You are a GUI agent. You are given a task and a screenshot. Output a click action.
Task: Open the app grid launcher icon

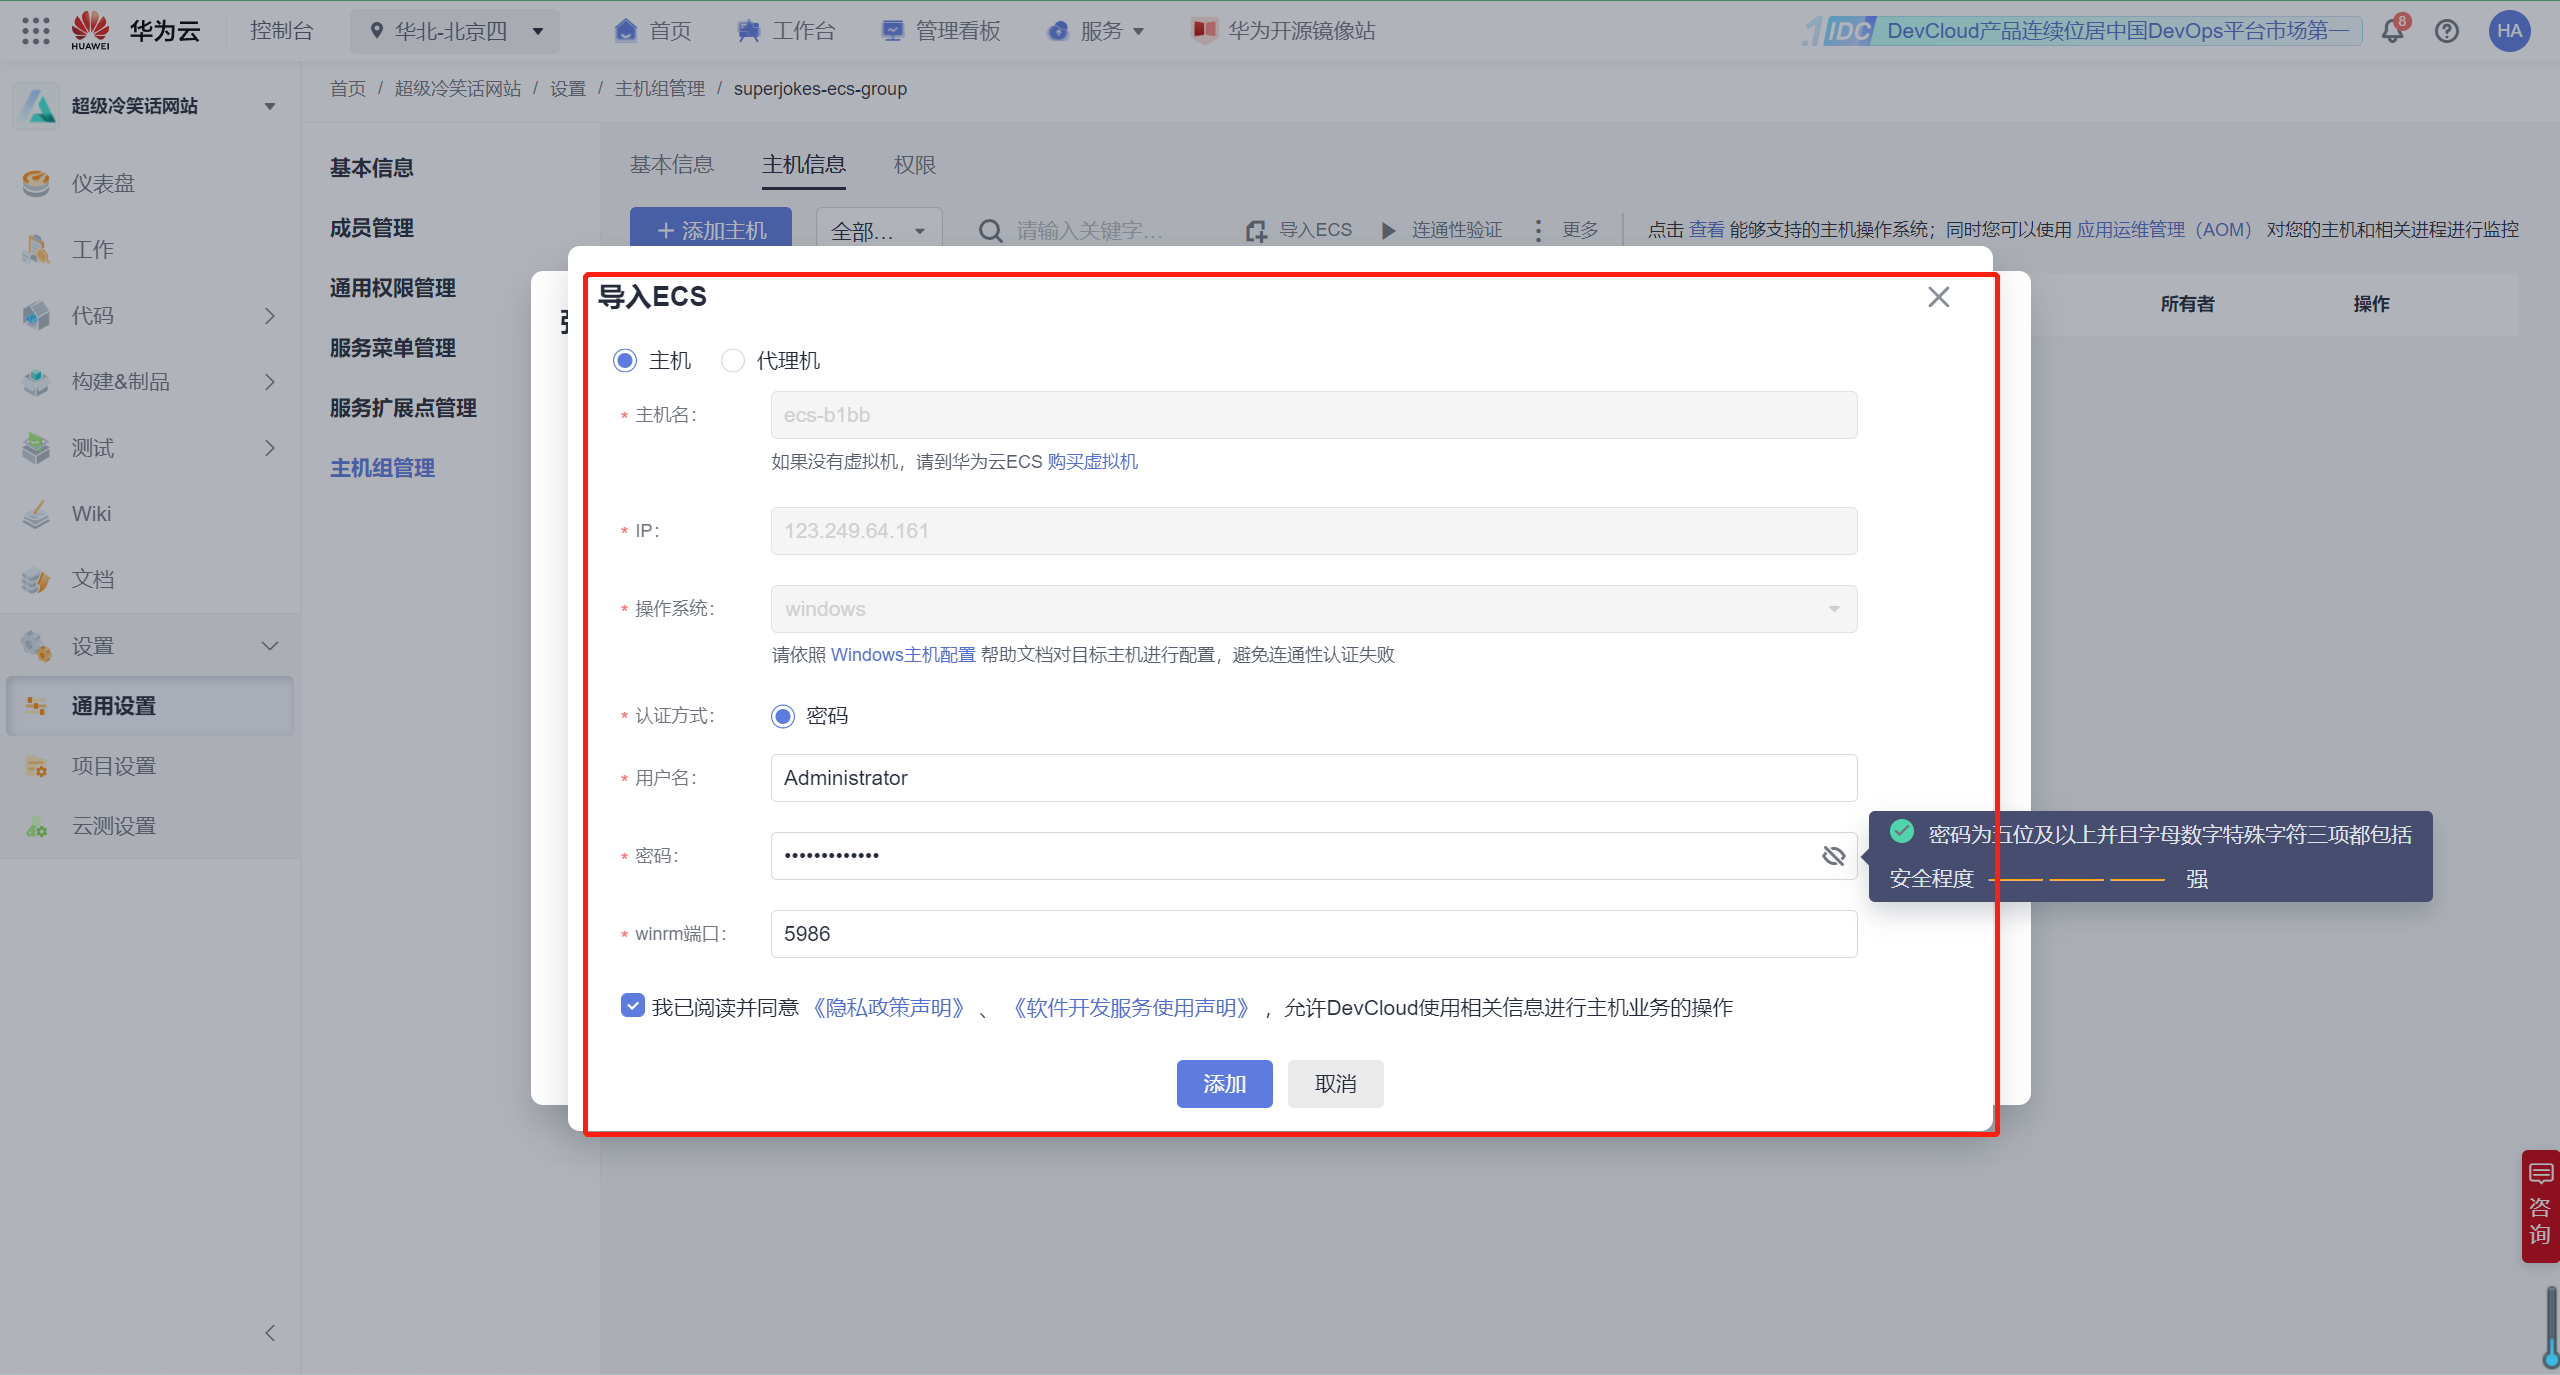click(x=35, y=31)
